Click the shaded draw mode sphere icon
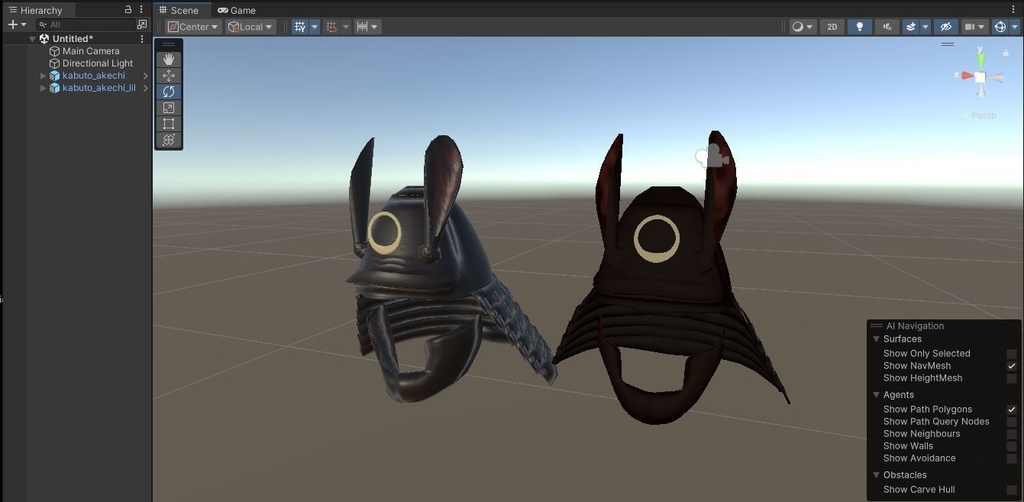 (x=797, y=27)
